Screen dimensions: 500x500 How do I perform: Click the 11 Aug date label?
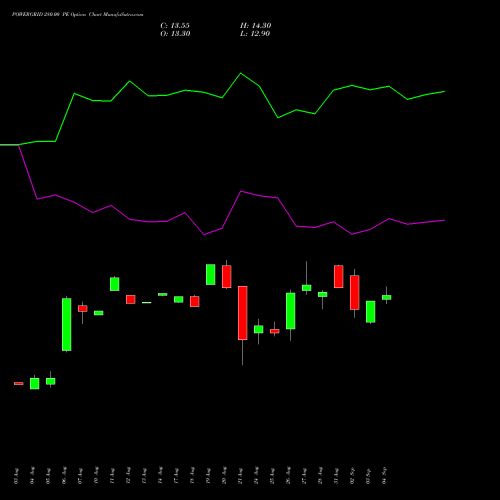[112, 476]
